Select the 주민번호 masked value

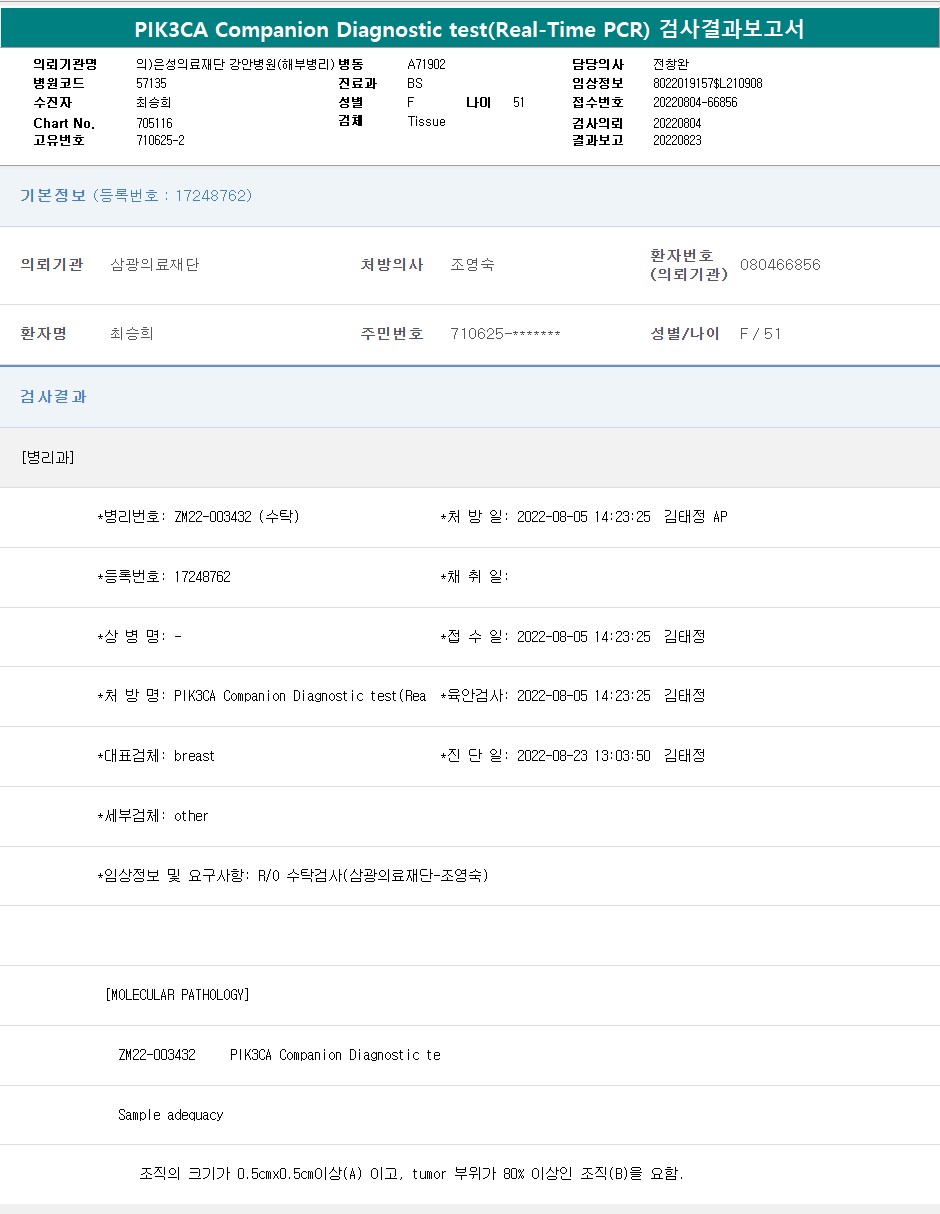click(x=505, y=334)
